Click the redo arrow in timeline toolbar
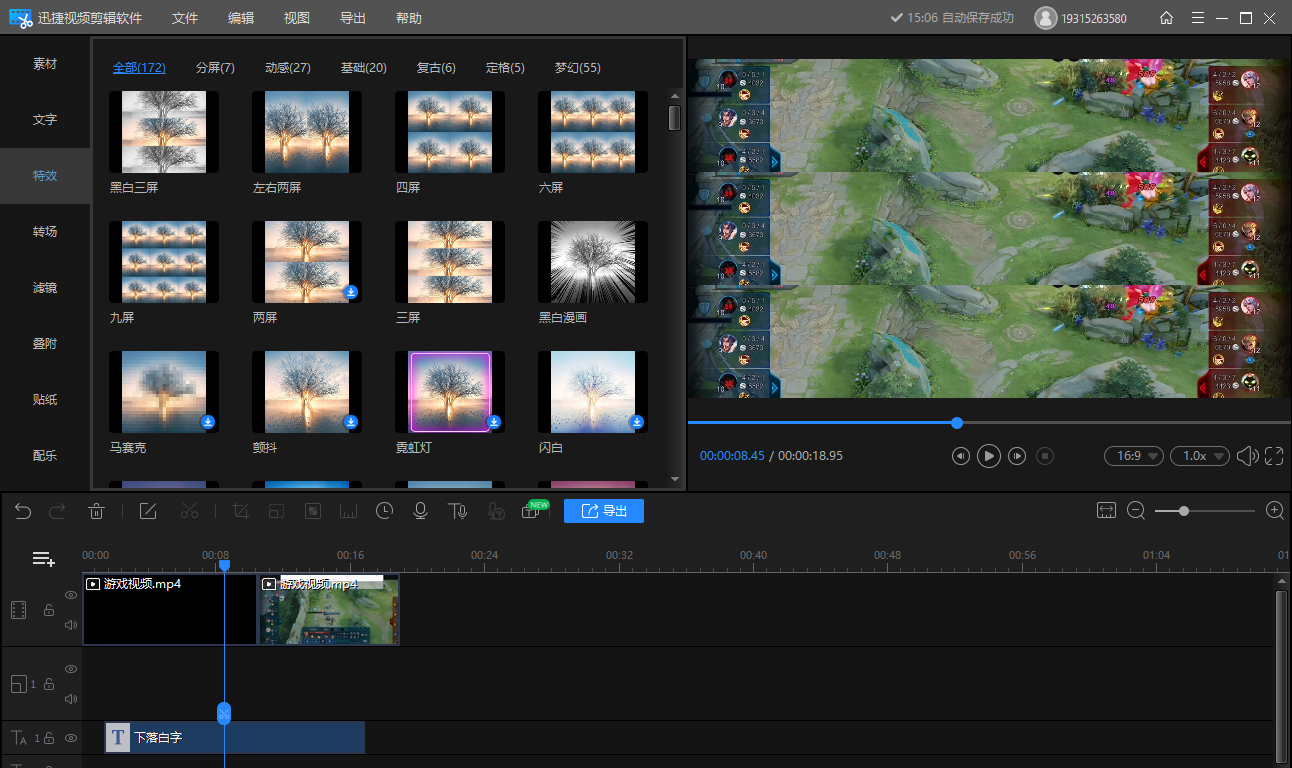1292x768 pixels. pos(57,511)
